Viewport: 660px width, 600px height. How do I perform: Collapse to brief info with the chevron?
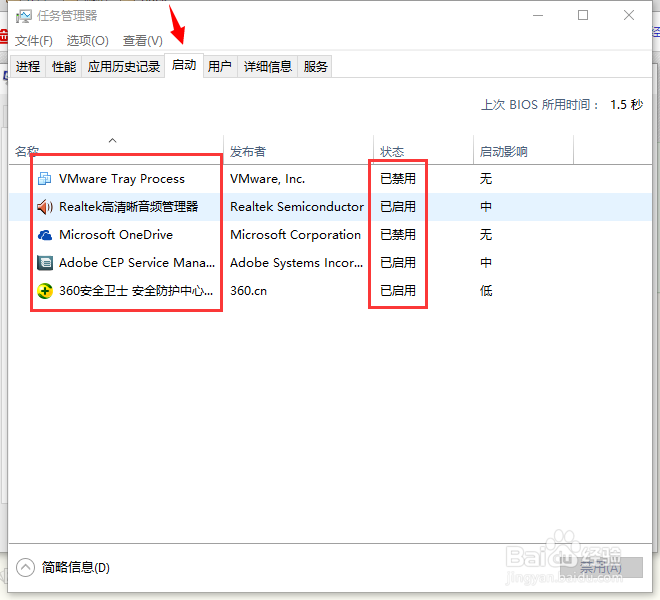click(25, 567)
